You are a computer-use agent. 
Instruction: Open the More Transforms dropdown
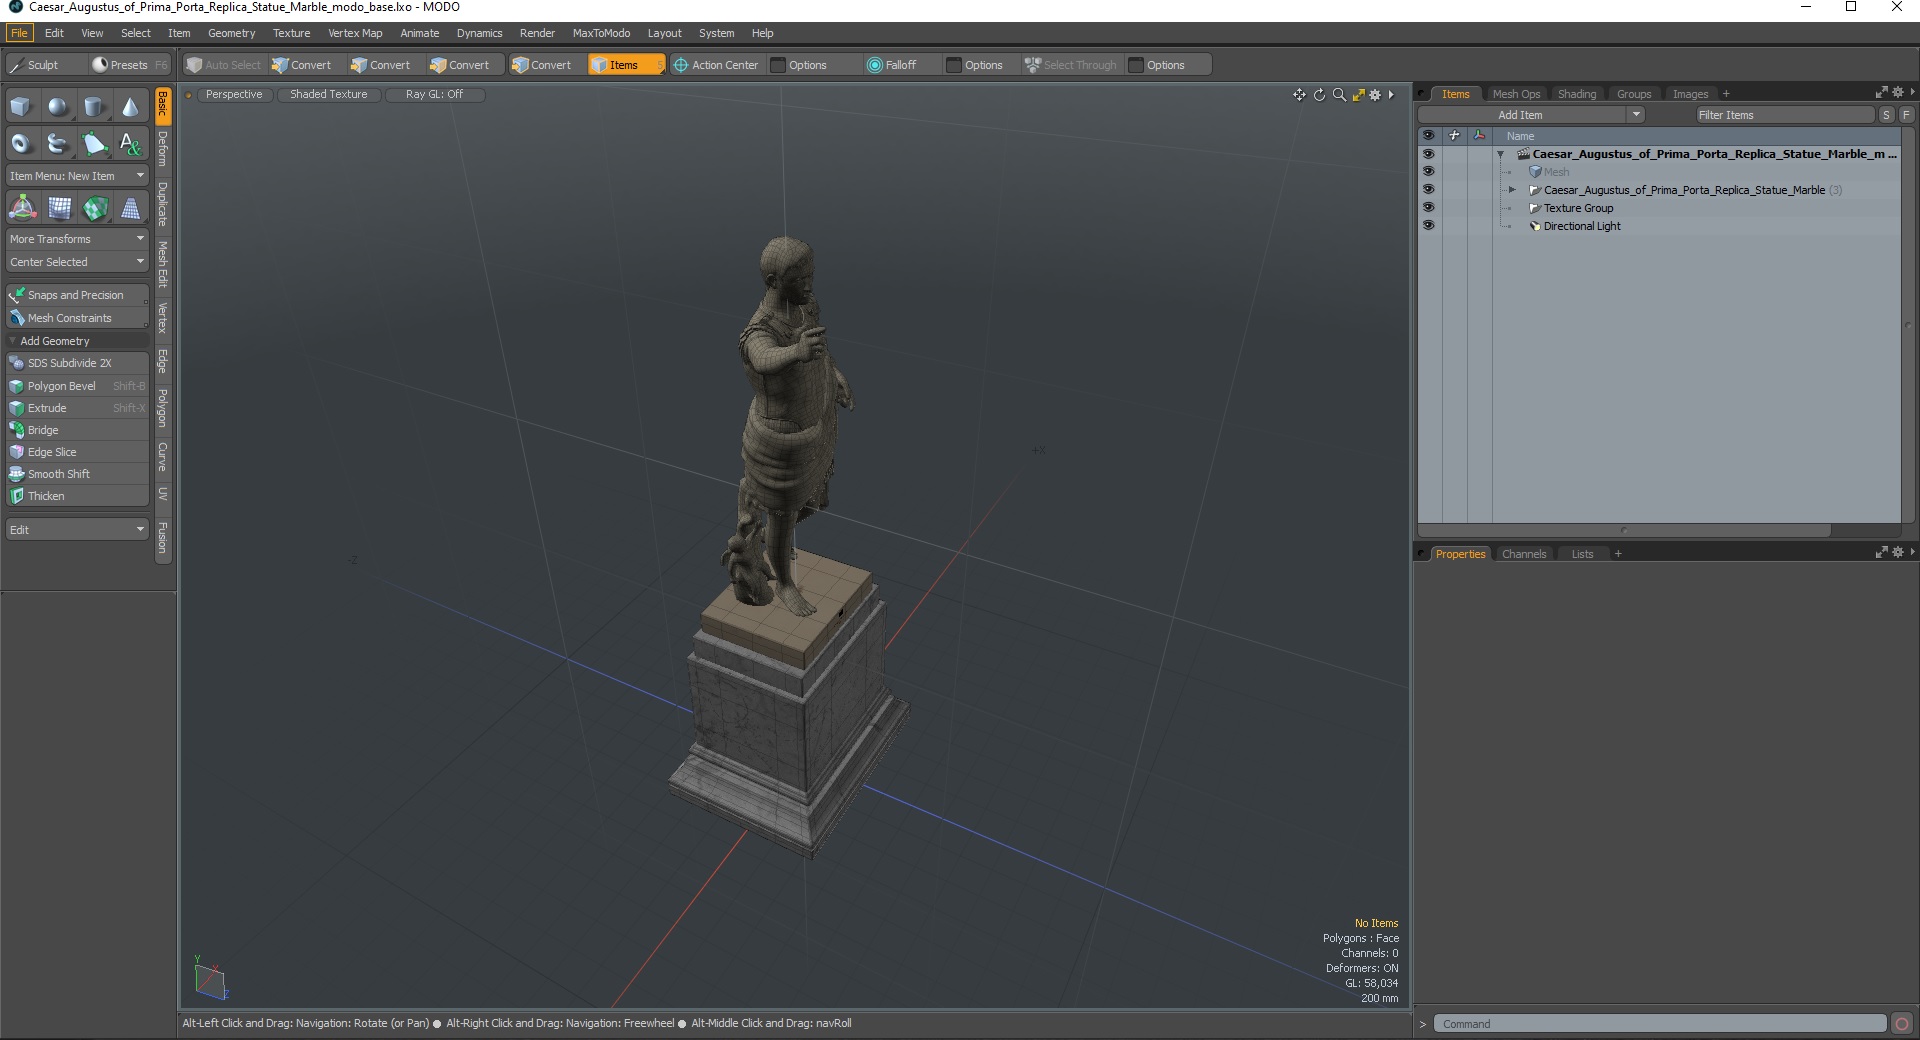tap(77, 239)
